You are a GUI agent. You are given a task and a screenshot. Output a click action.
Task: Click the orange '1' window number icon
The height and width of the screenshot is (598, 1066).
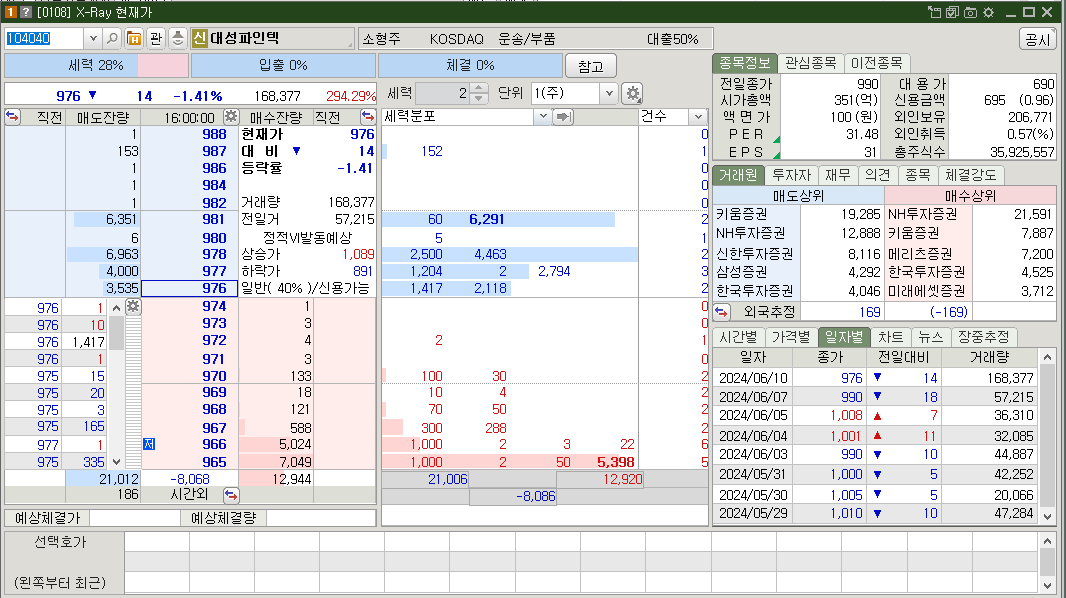point(10,12)
